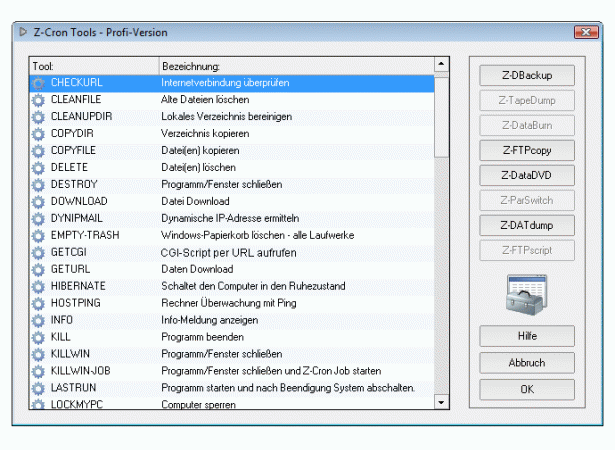This screenshot has width=615, height=450.
Task: Click description 'Lokales Verzeichnis bereinigen'
Action: coord(227,117)
